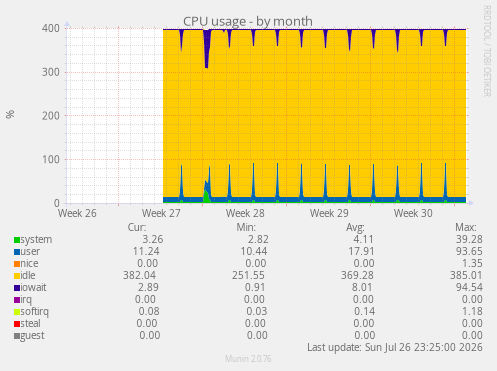Click user average value 17.91
This screenshot has height=371, width=497.
tap(361, 252)
